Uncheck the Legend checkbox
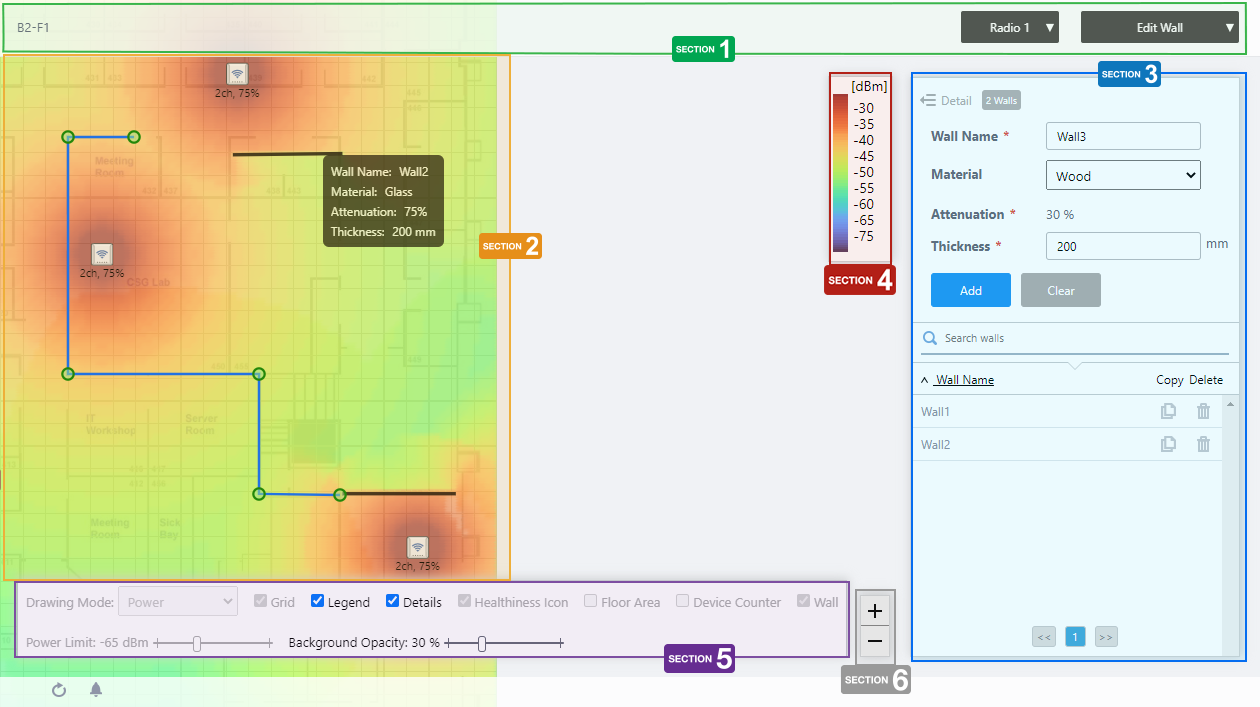The height and width of the screenshot is (707, 1260). (318, 602)
